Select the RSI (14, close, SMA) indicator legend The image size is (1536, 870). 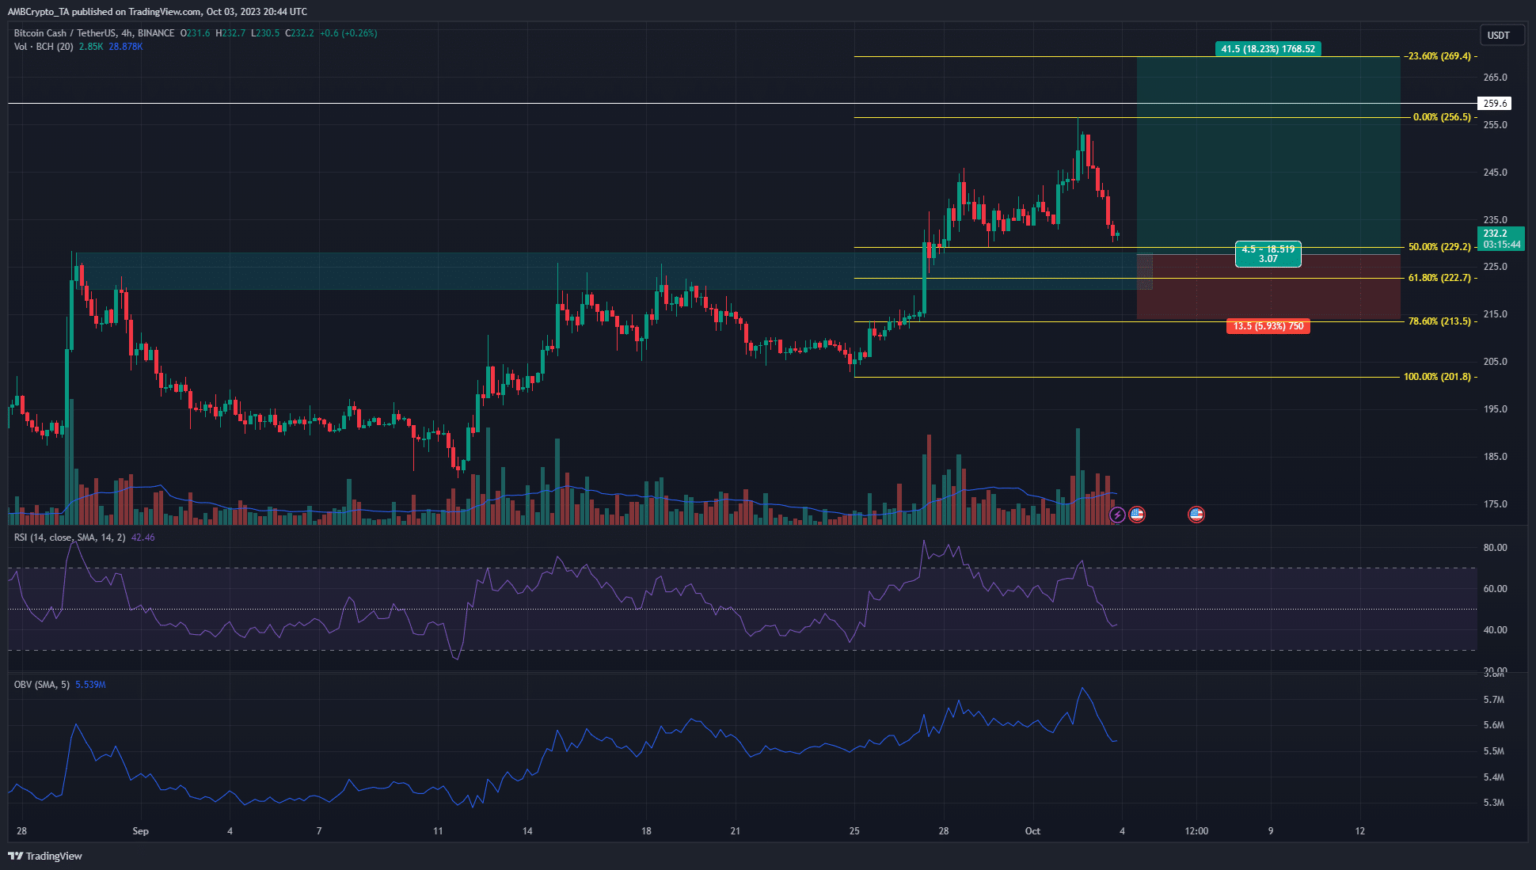[69, 538]
